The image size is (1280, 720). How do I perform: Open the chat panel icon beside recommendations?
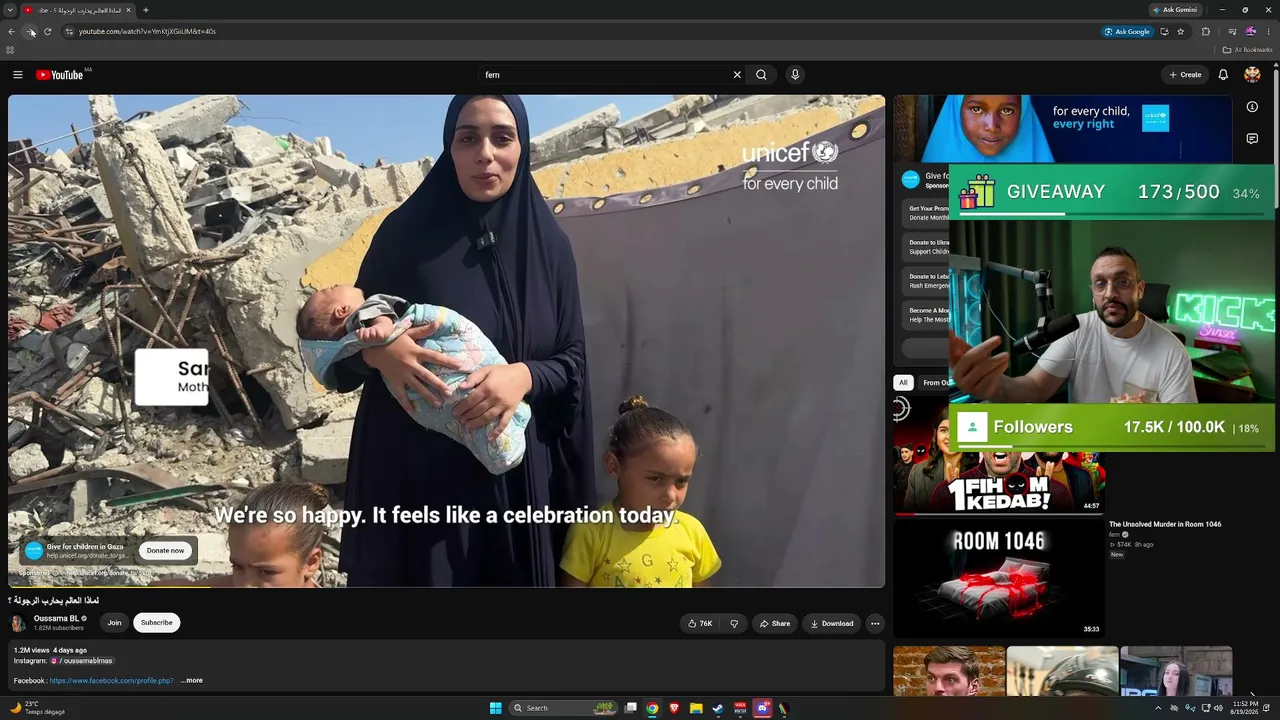[x=1252, y=139]
